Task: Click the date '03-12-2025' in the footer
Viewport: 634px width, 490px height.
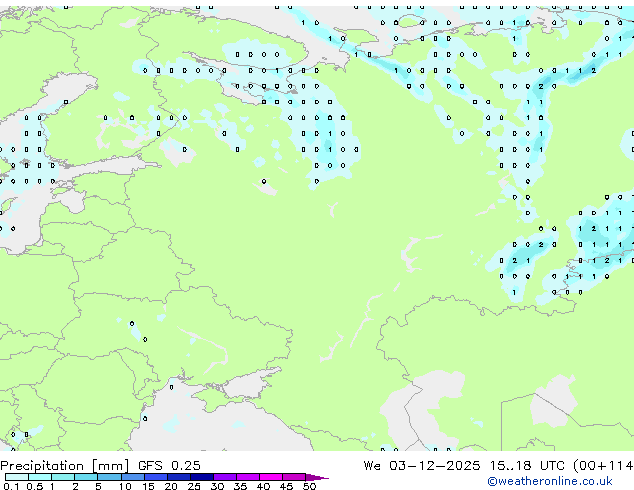Action: [435, 465]
